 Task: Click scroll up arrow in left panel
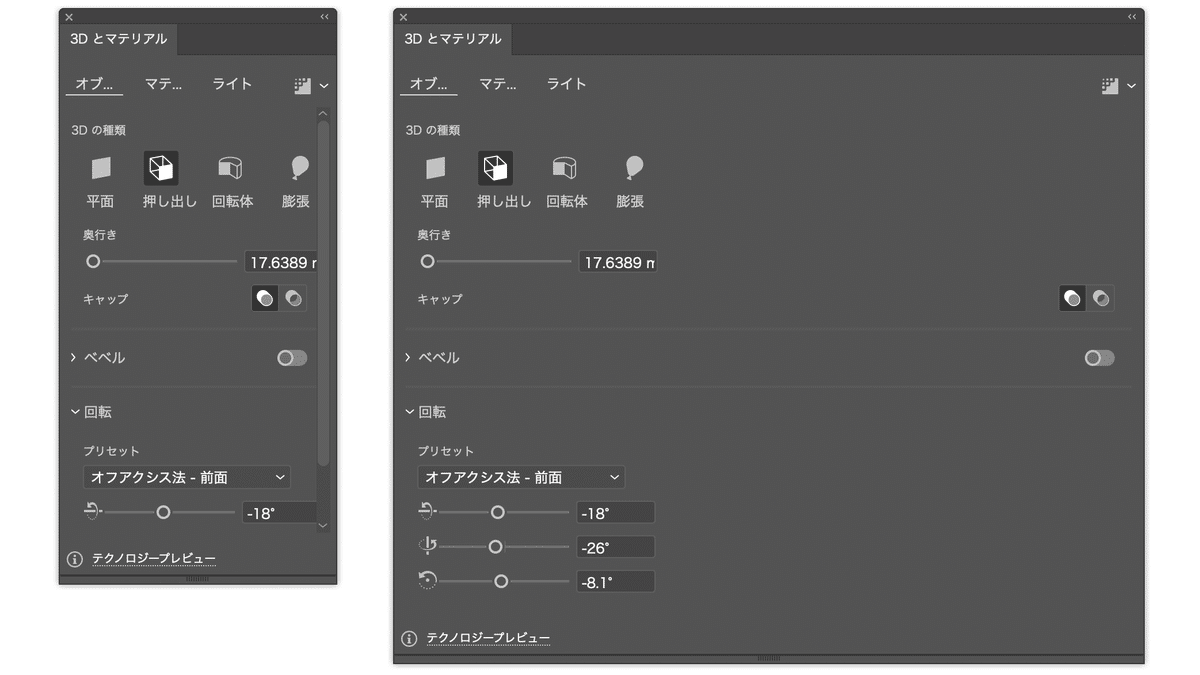[x=323, y=113]
